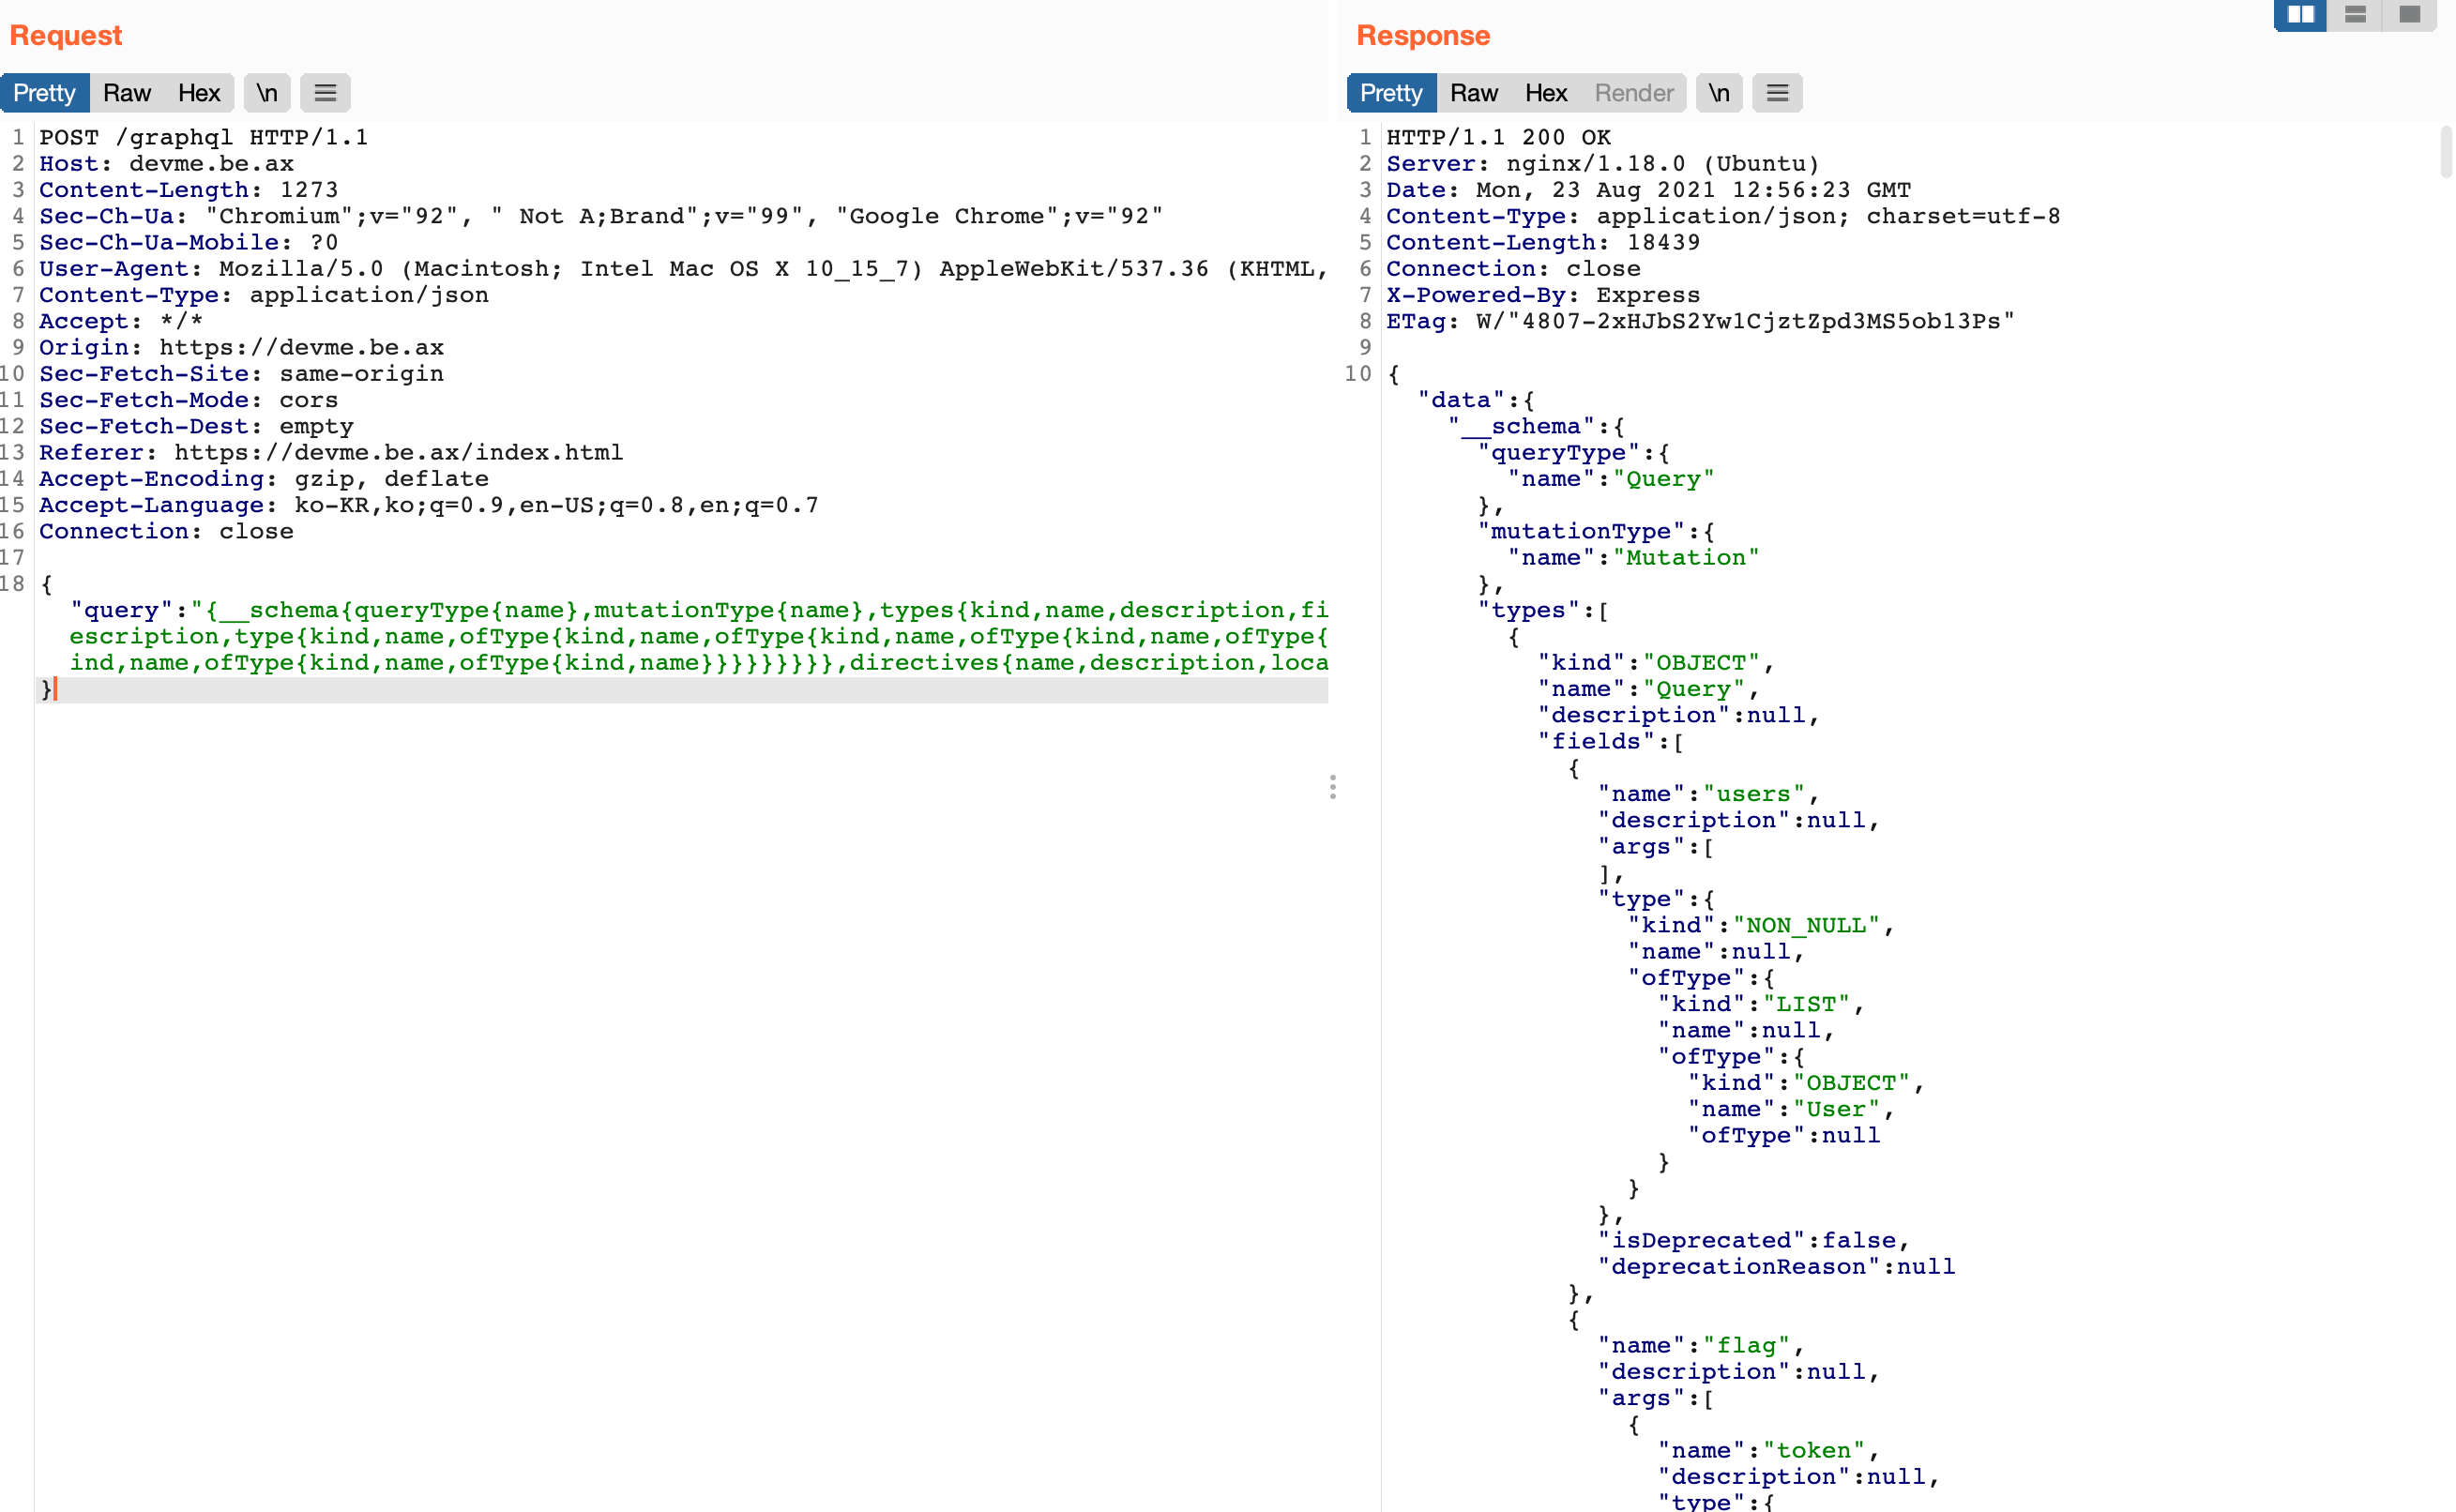Open Request message editor options menu
Image resolution: width=2456 pixels, height=1512 pixels.
coord(325,93)
